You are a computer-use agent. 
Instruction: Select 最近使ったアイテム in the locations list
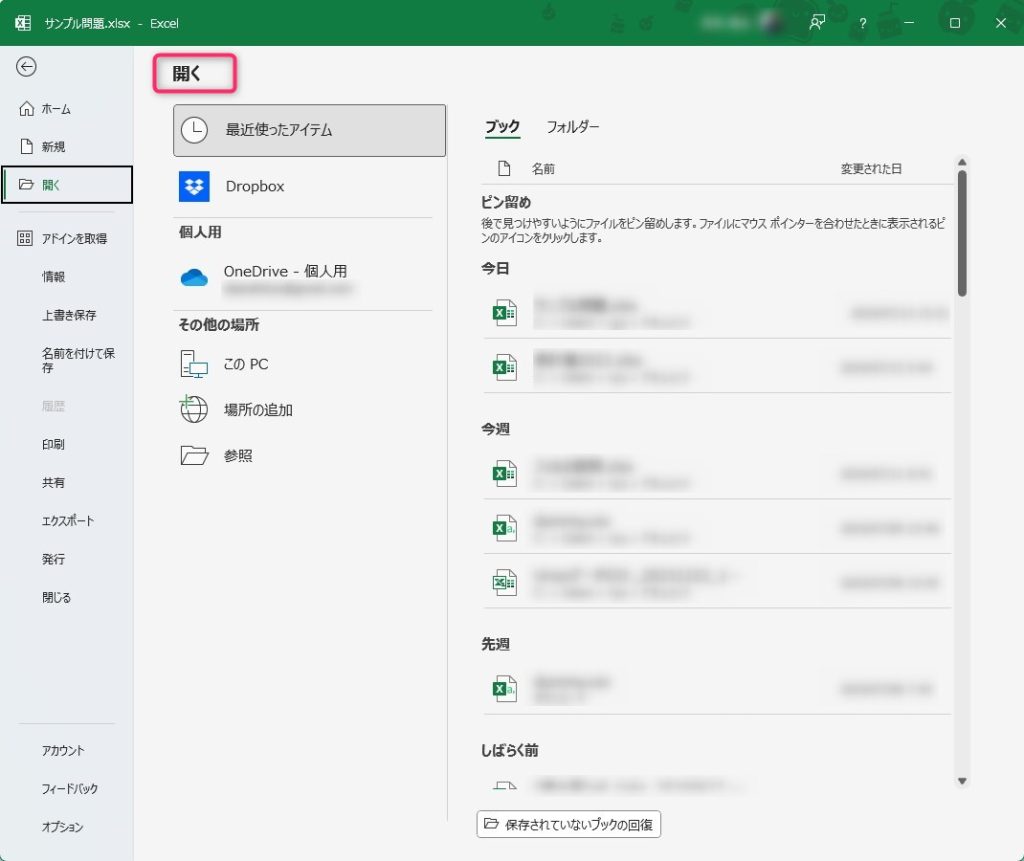[309, 130]
